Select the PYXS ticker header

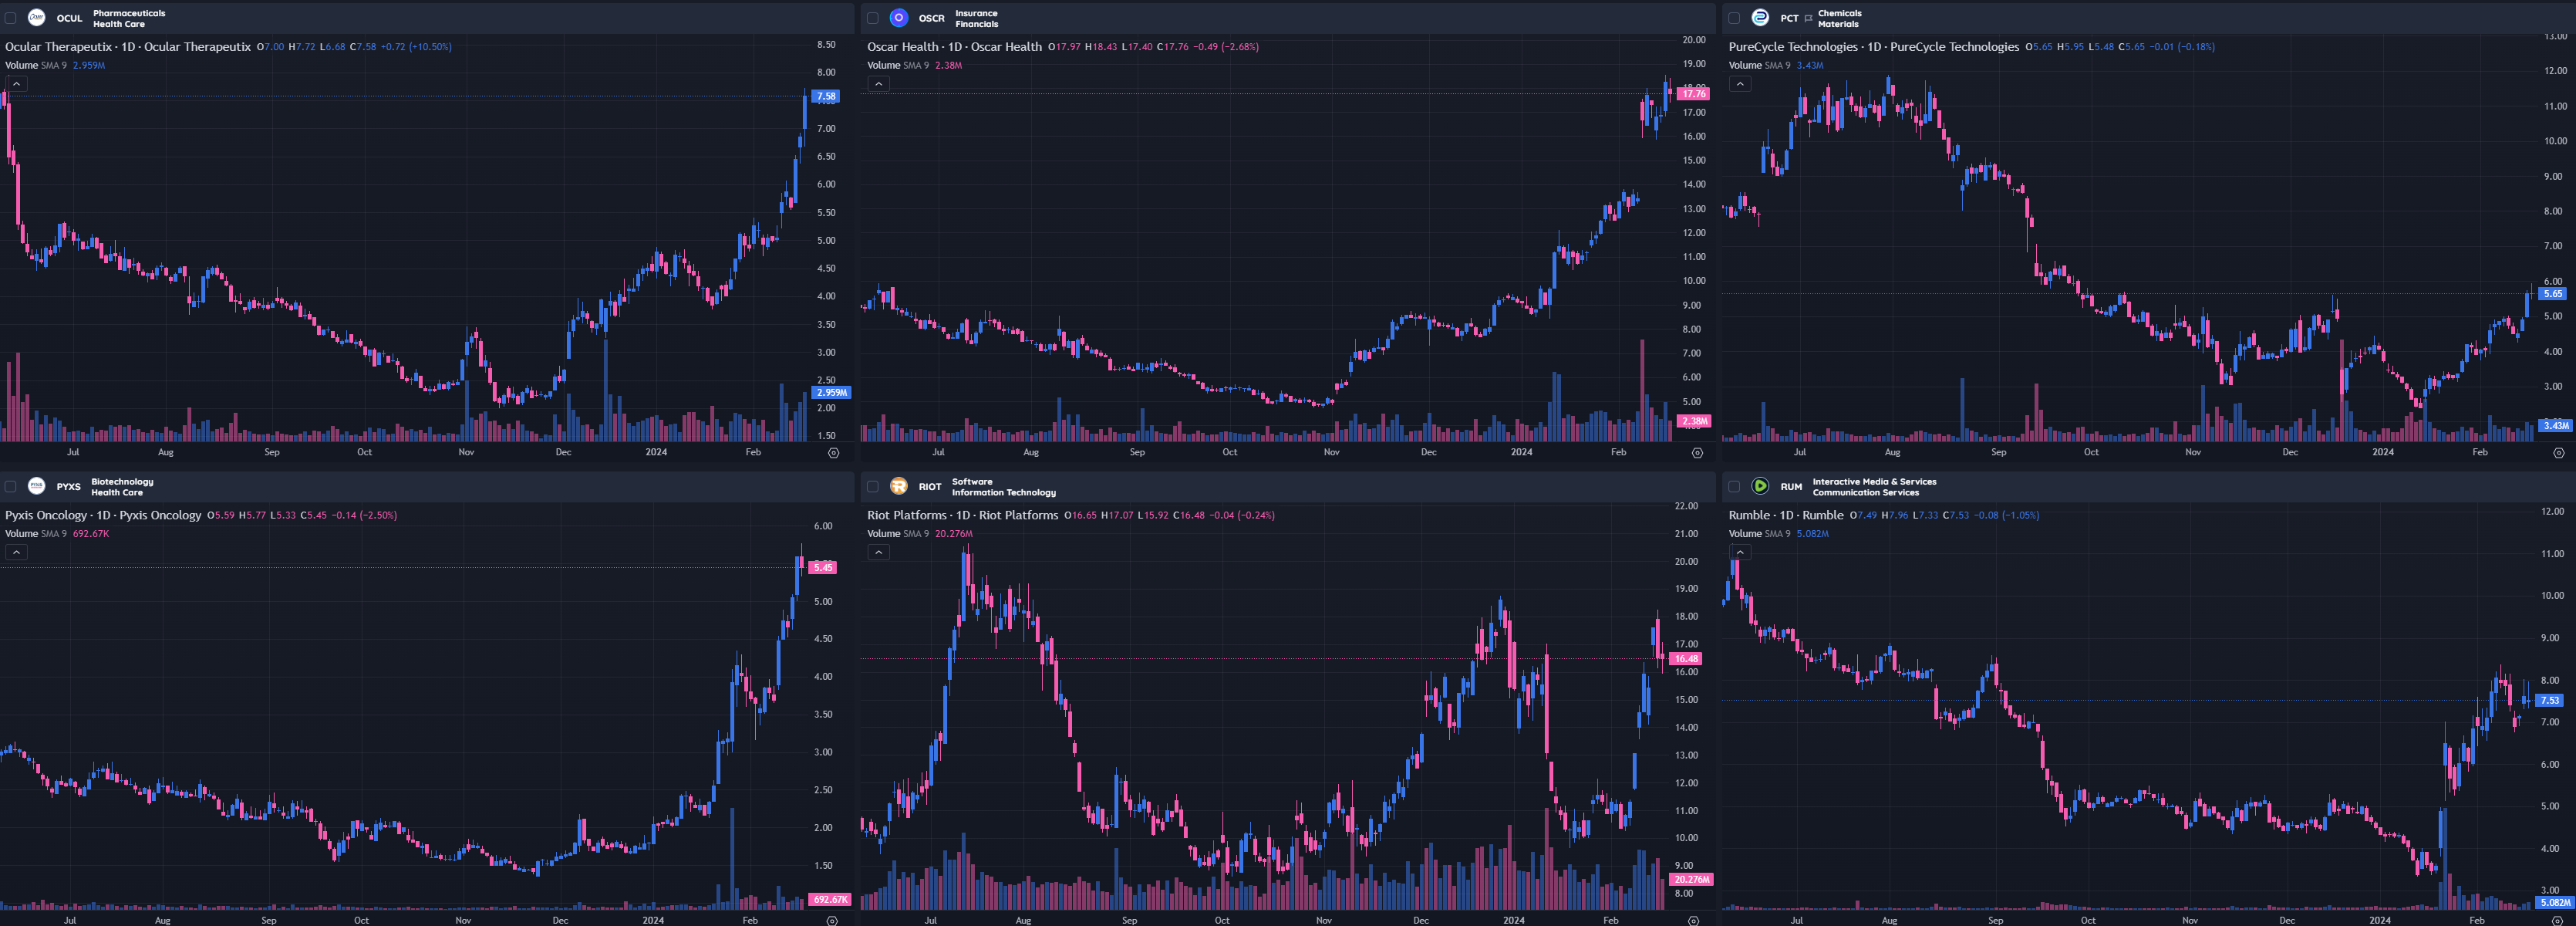[x=68, y=487]
